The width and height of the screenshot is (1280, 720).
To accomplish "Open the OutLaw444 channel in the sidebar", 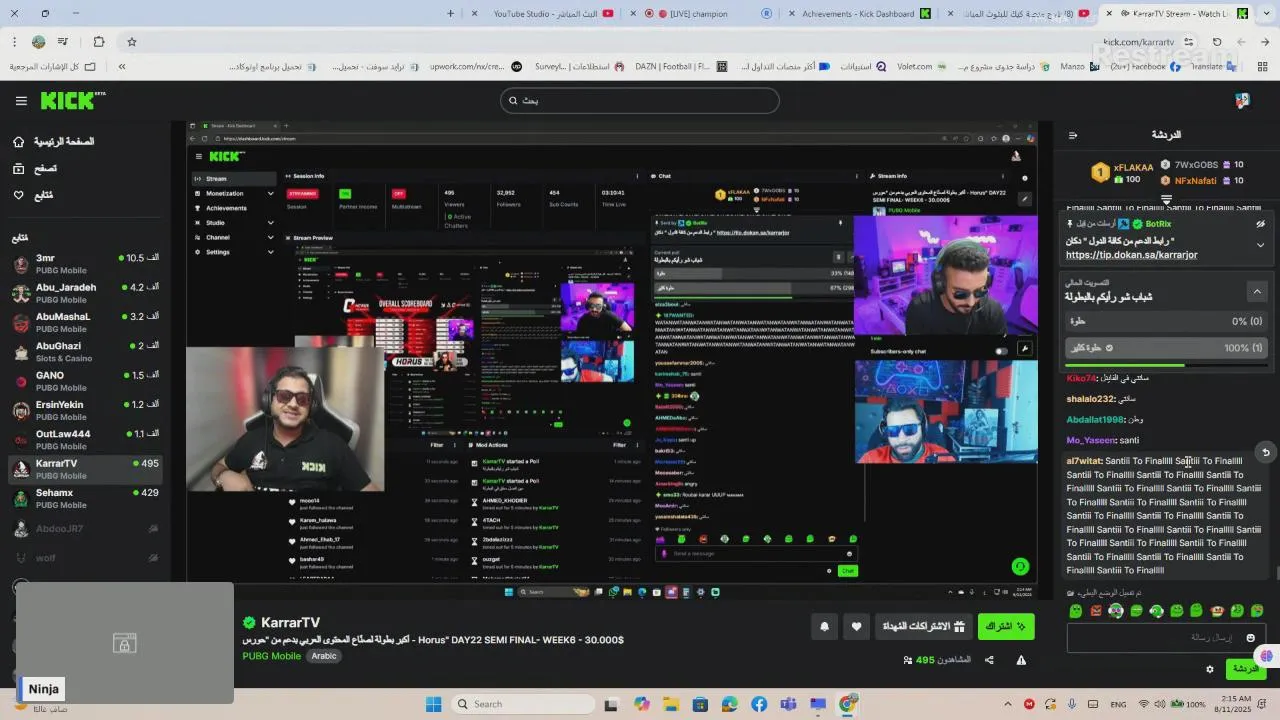I will tap(84, 440).
